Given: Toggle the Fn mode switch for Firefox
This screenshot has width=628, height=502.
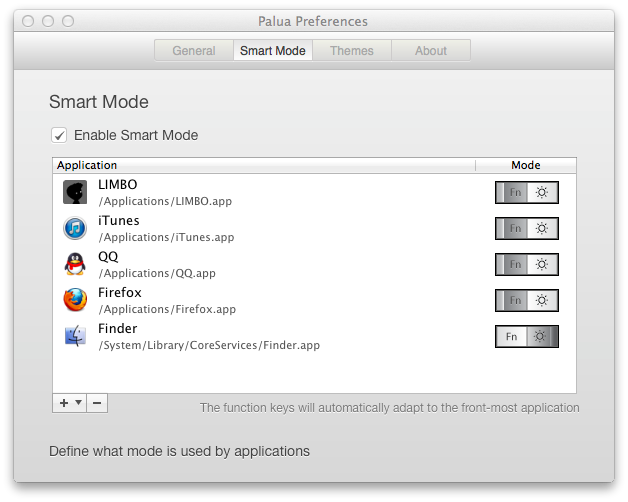Looking at the screenshot, I should 527,300.
